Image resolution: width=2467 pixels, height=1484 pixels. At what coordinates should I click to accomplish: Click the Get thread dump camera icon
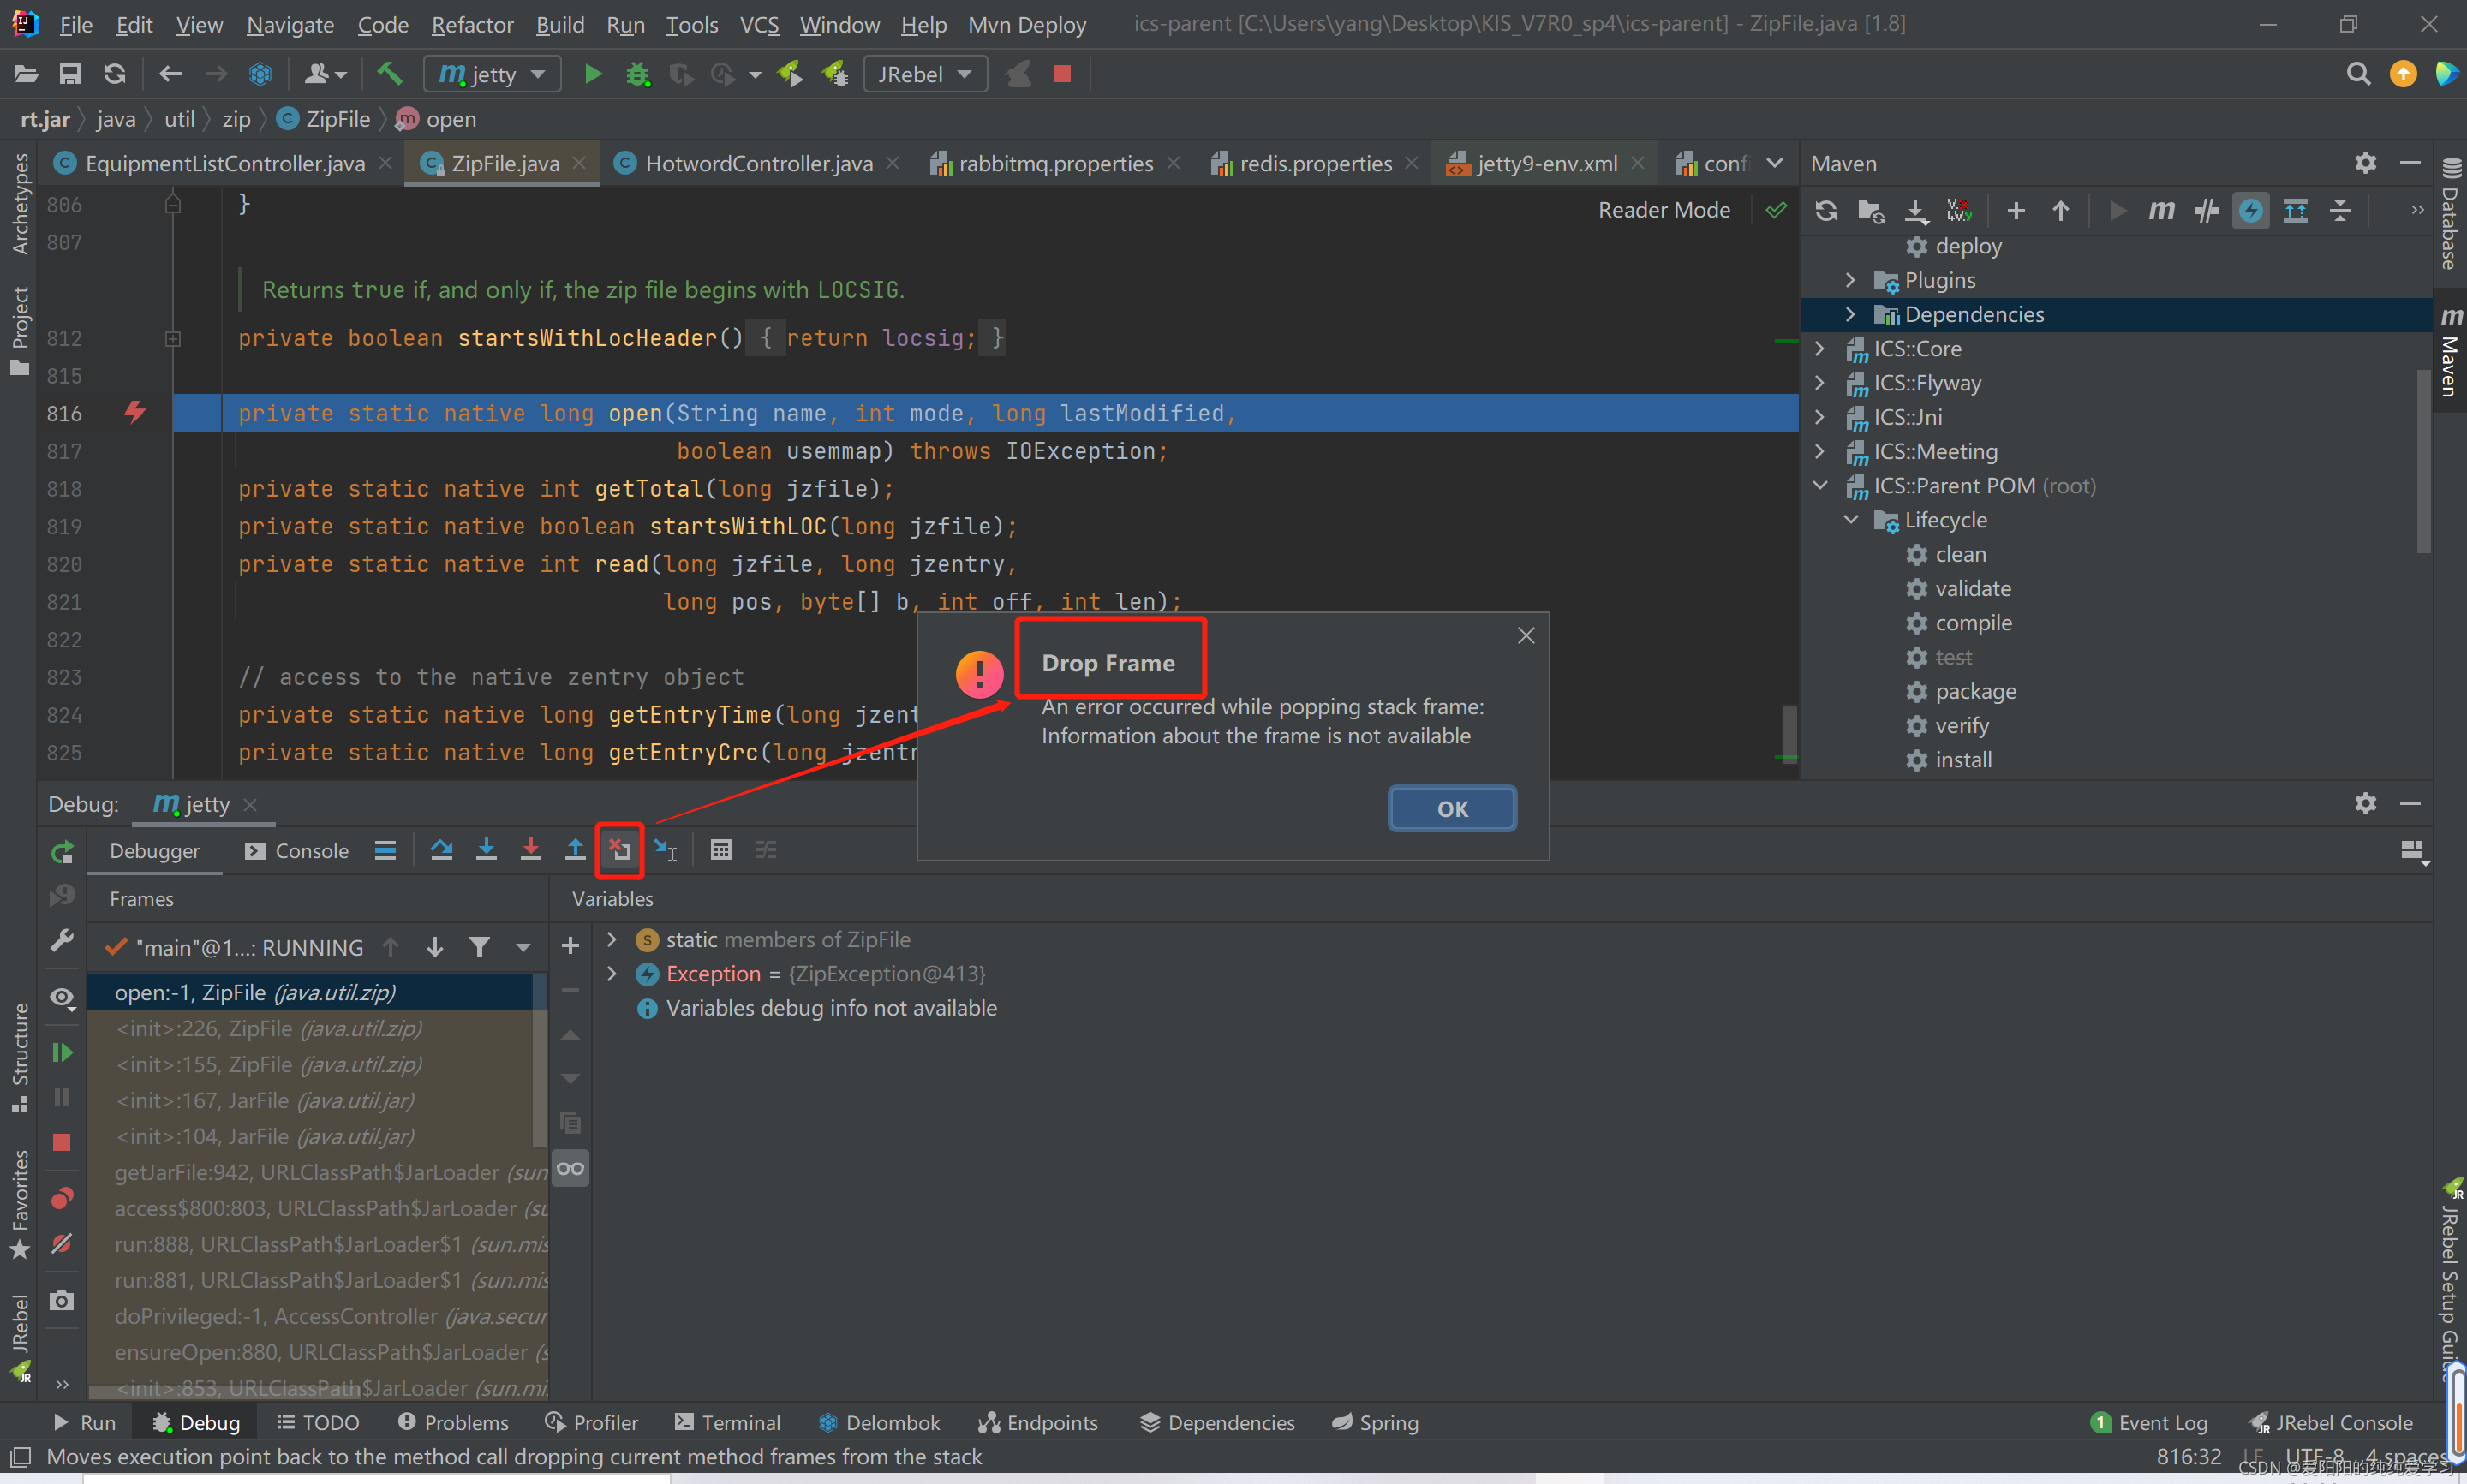62,1301
